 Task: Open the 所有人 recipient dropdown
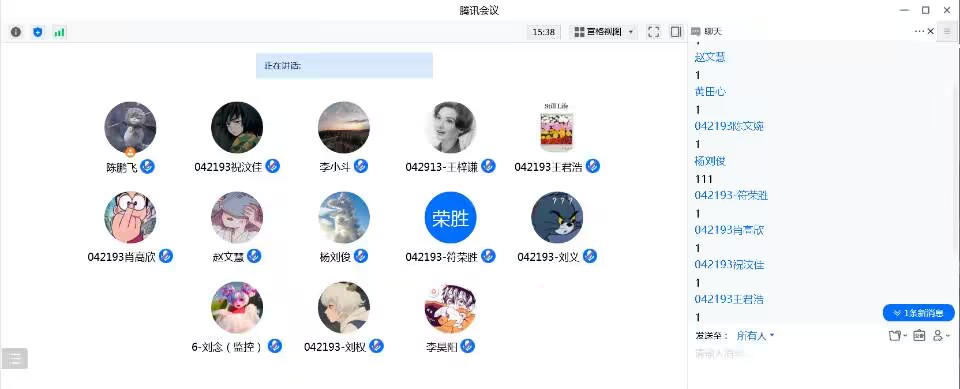756,336
